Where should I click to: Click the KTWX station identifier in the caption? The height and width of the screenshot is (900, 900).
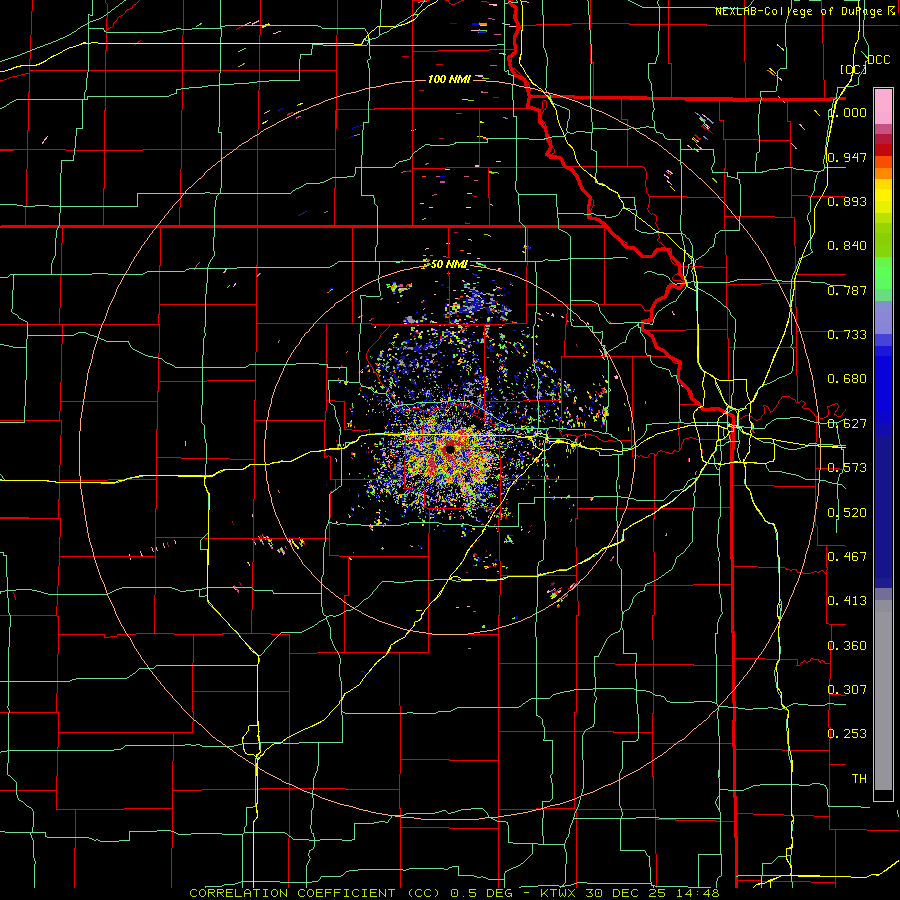[x=557, y=893]
